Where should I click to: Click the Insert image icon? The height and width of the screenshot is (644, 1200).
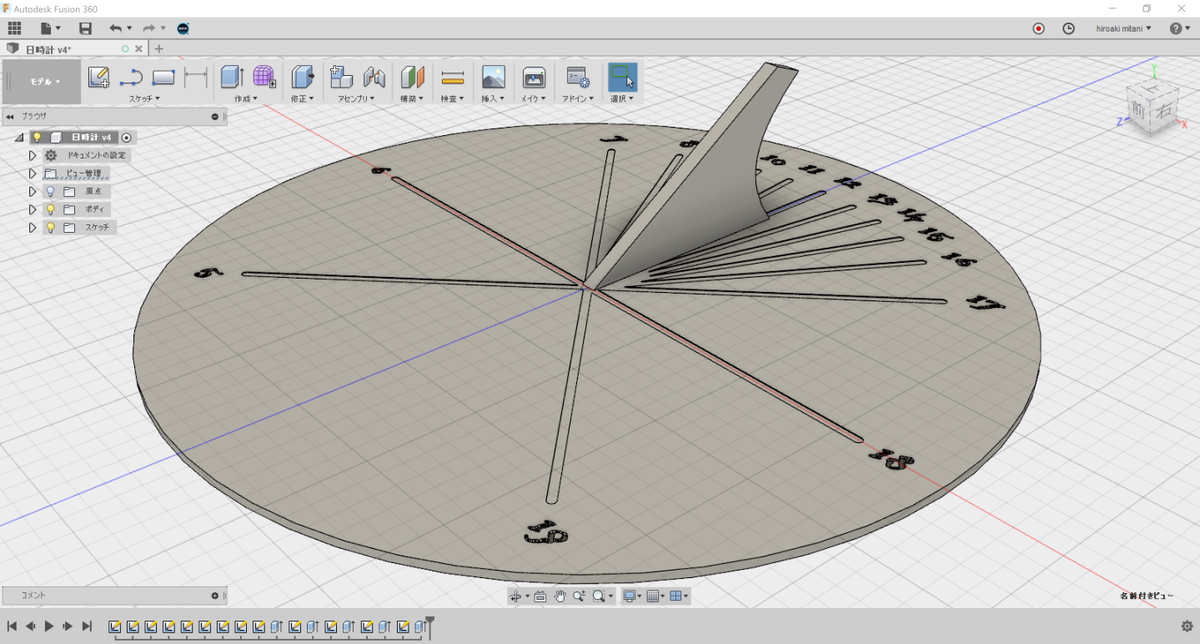click(493, 77)
